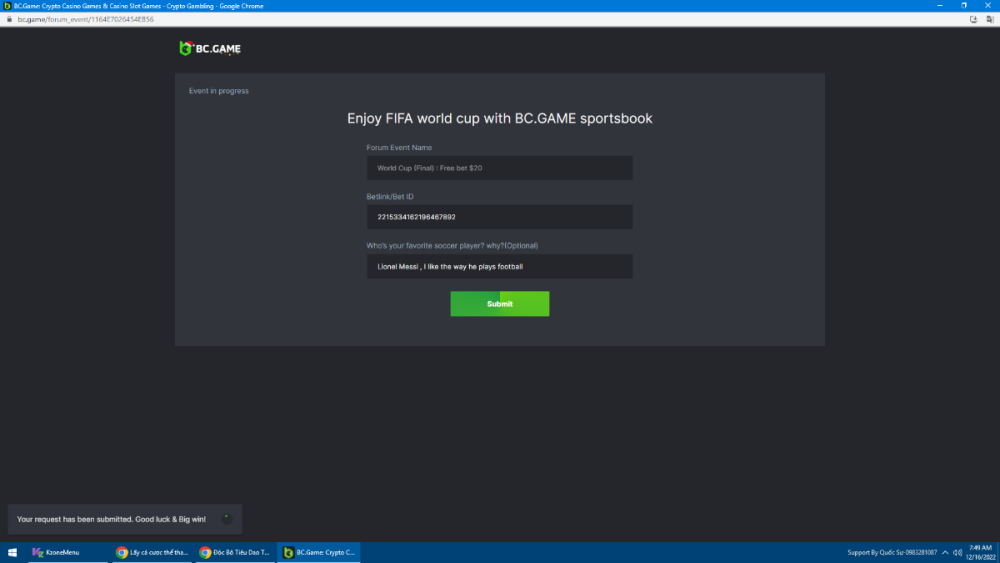1000x563 pixels.
Task: Open the Windows Start menu
Action: [13, 552]
